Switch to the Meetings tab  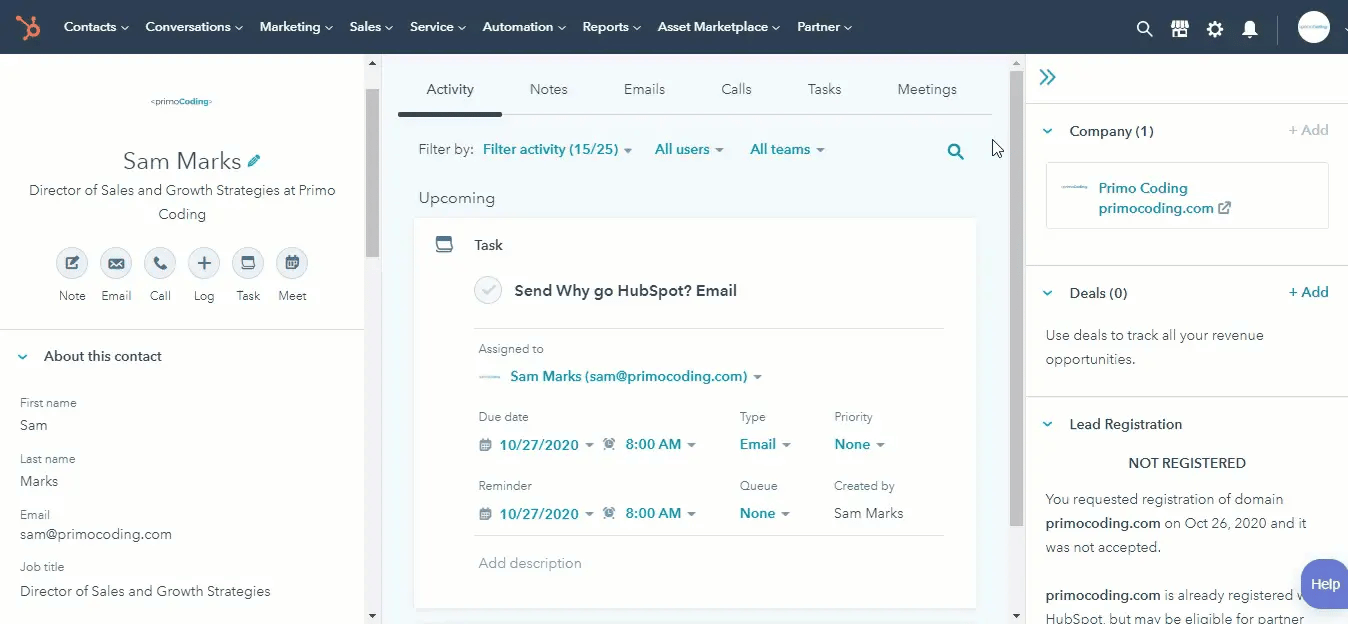coord(927,89)
